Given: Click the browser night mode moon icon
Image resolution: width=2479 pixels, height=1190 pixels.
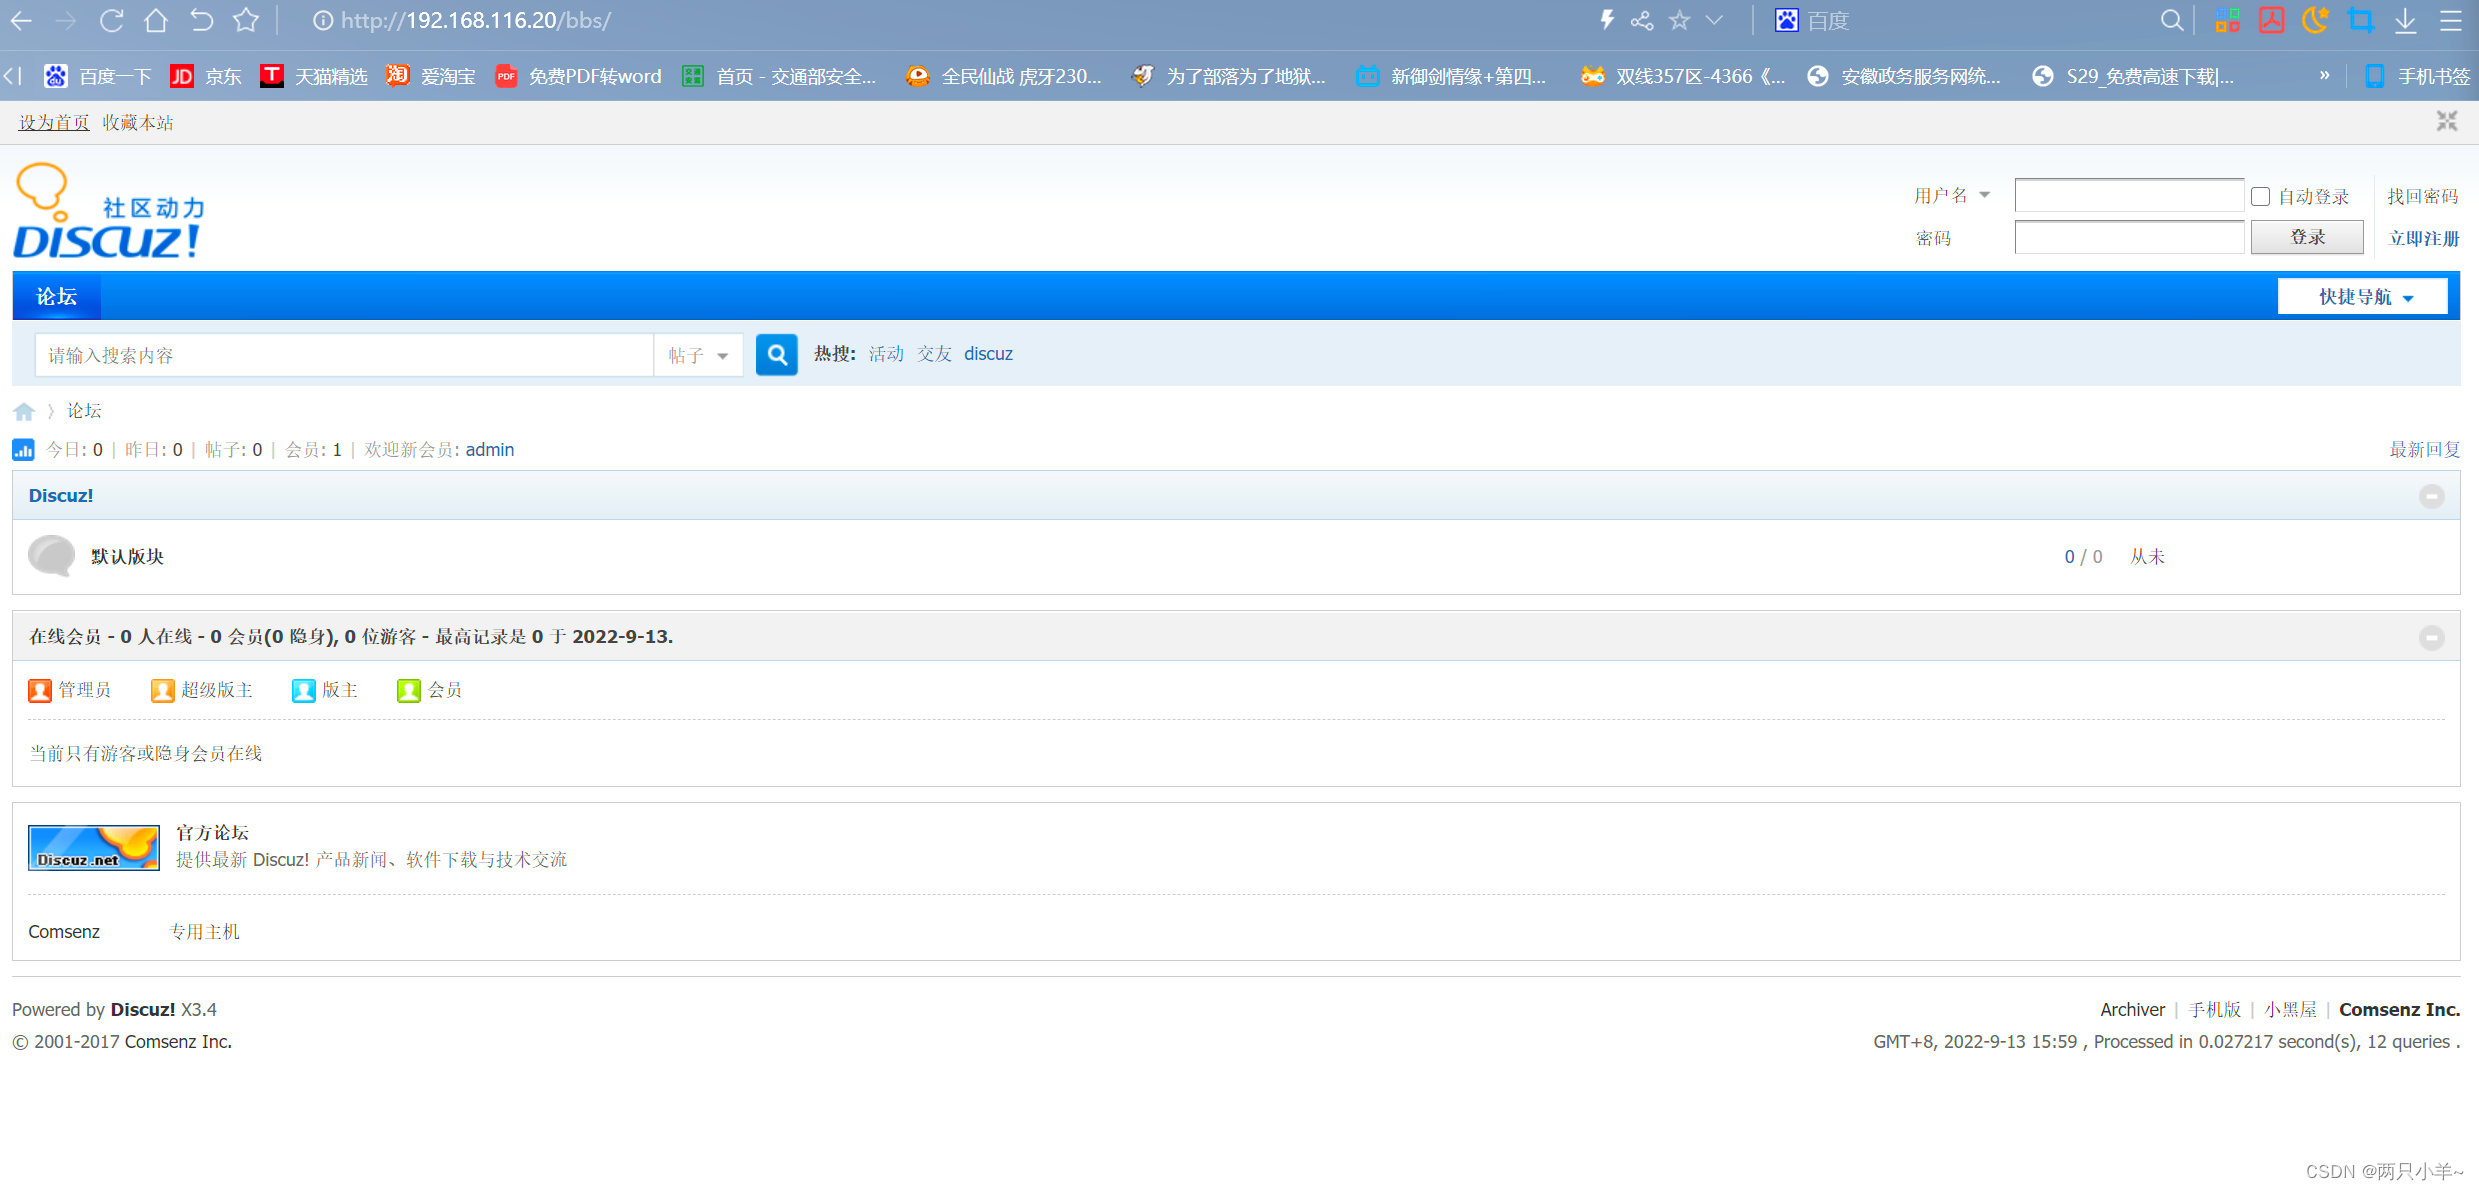Looking at the screenshot, I should [2314, 20].
